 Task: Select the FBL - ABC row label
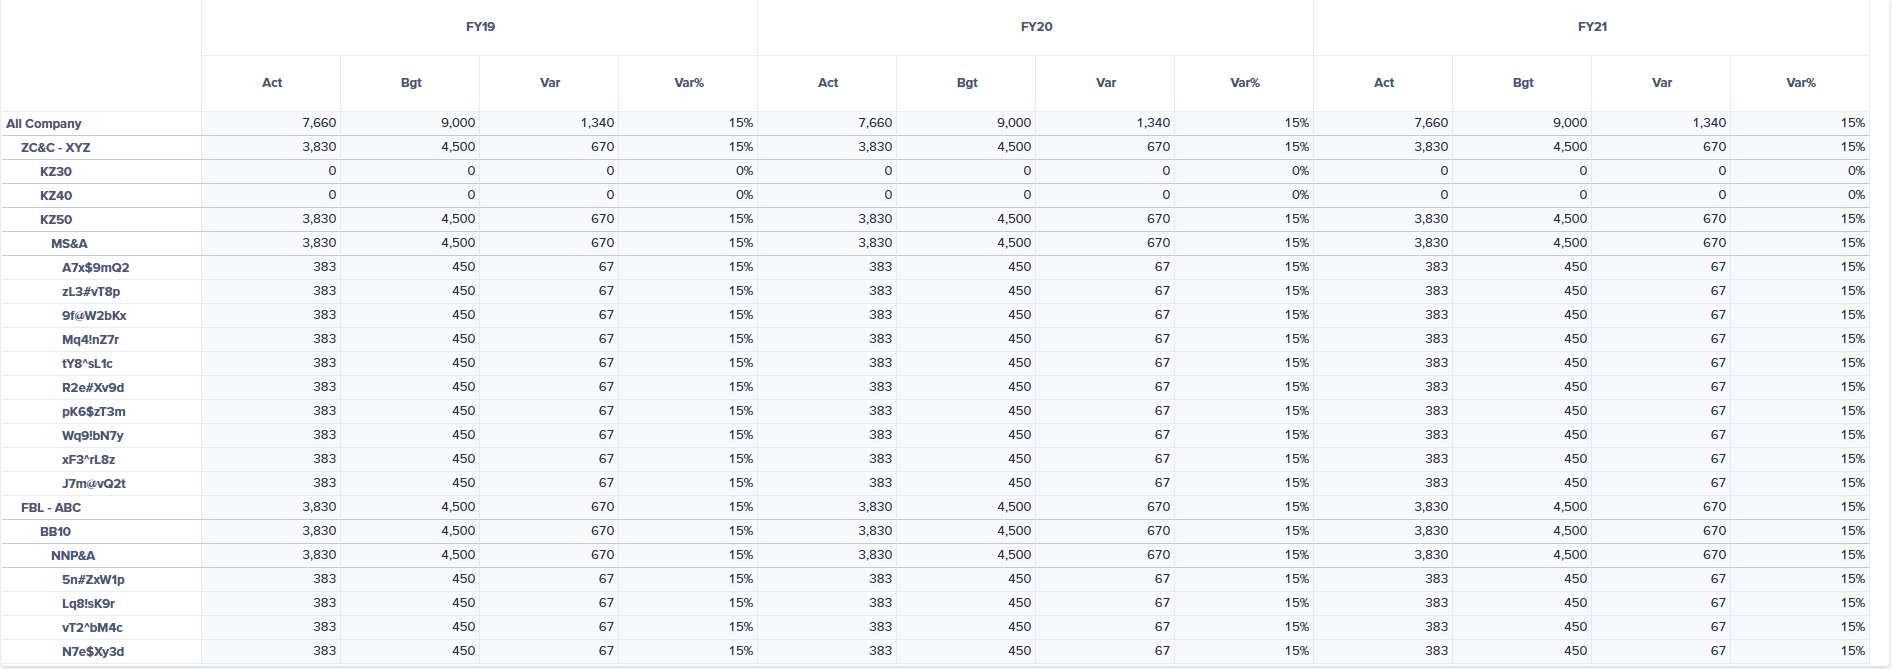[x=51, y=508]
